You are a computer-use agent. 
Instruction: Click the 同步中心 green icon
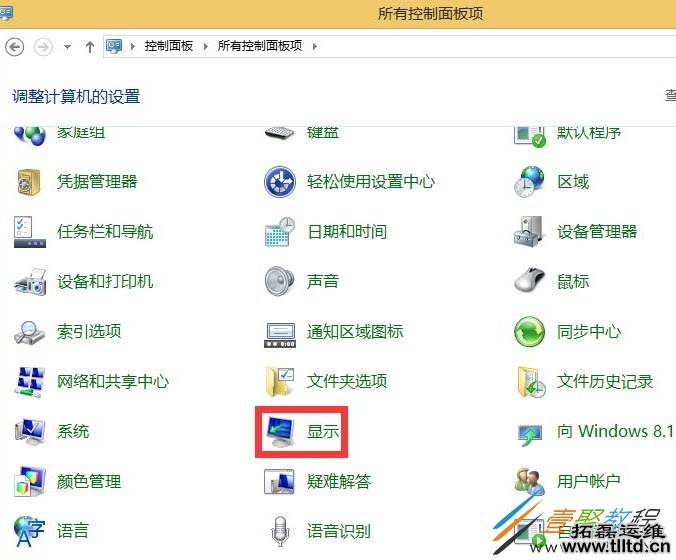(x=529, y=332)
